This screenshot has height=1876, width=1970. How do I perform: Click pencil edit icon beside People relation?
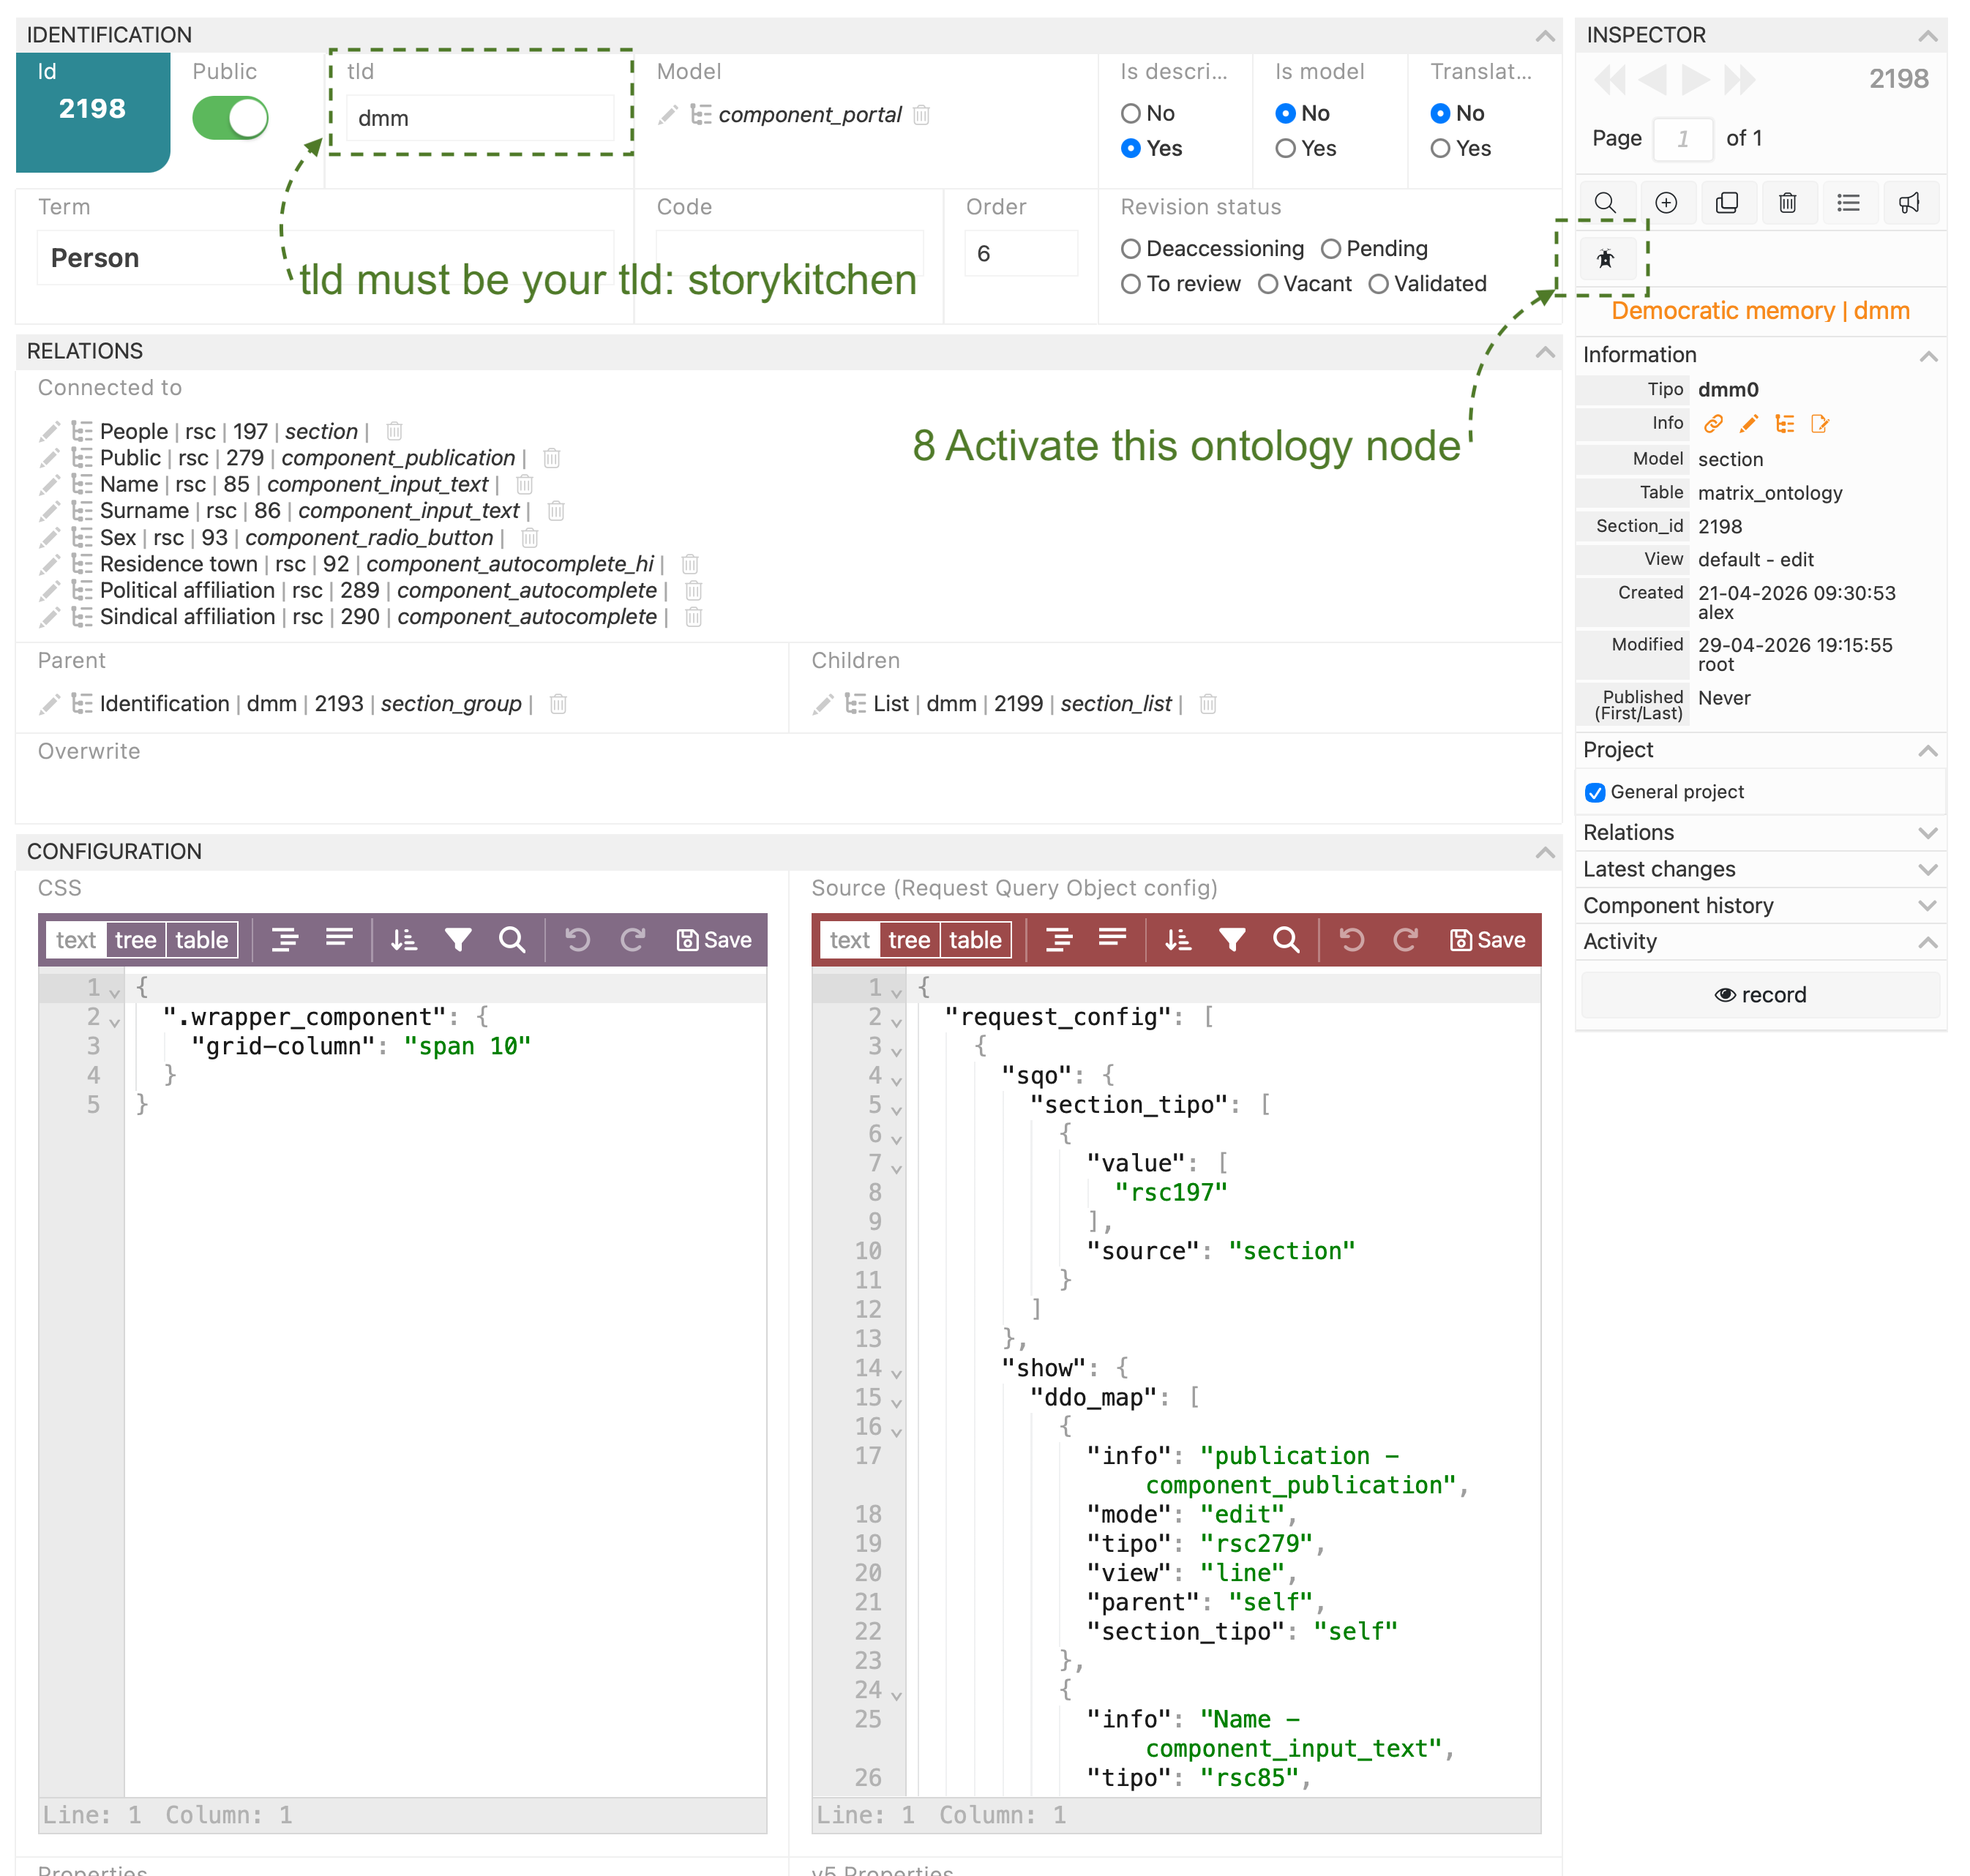coord(49,432)
